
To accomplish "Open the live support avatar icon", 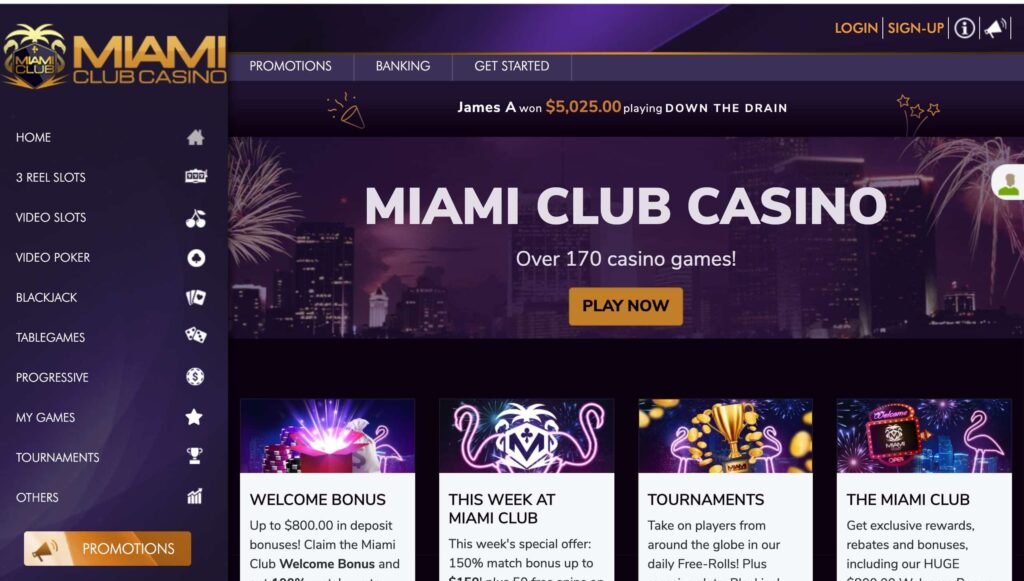I will [1009, 183].
